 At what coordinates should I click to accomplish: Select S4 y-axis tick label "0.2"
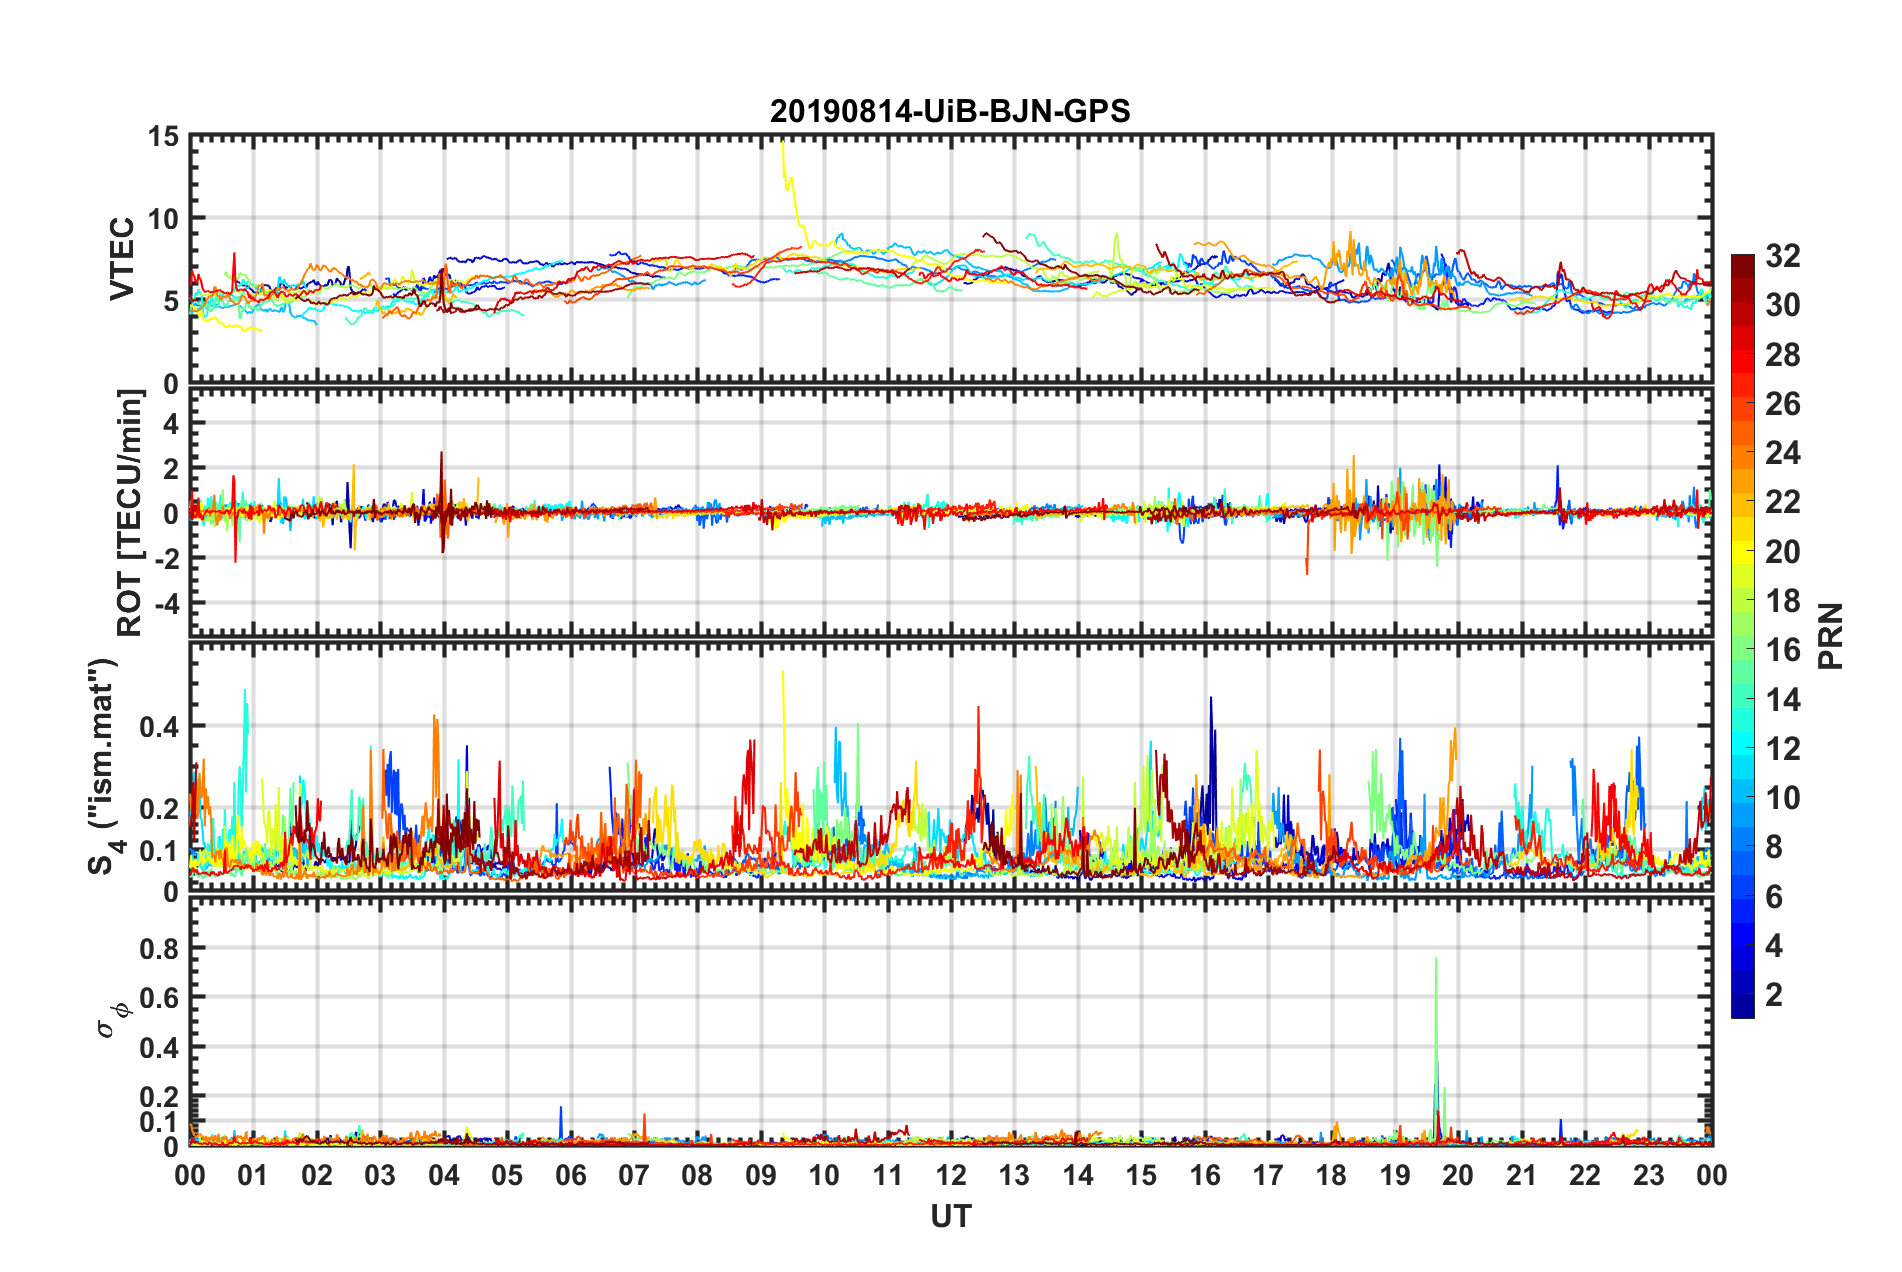coord(159,809)
